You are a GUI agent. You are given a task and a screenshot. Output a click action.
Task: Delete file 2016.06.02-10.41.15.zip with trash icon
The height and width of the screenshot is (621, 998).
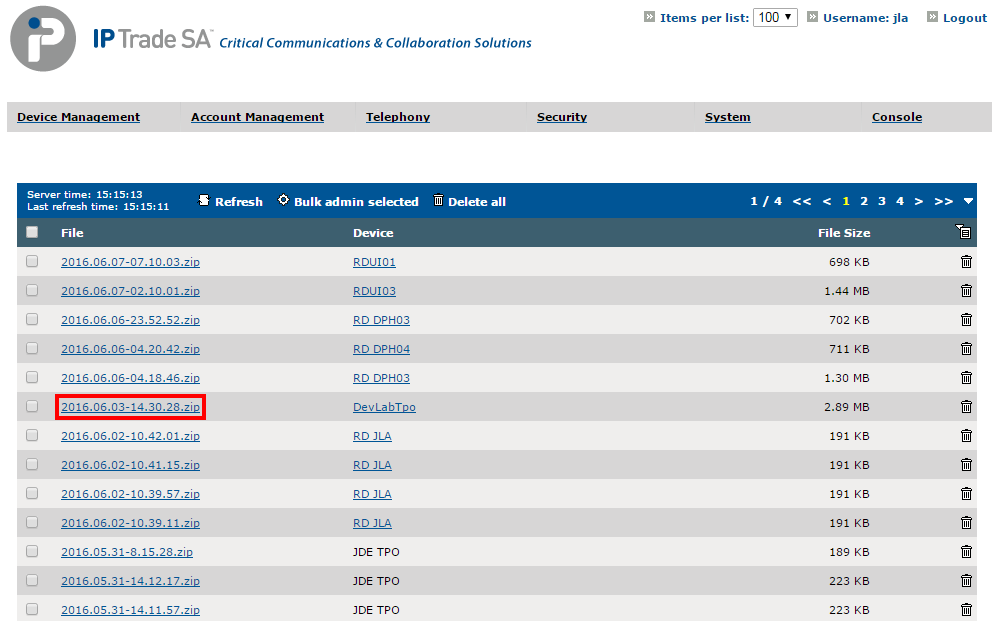click(966, 464)
